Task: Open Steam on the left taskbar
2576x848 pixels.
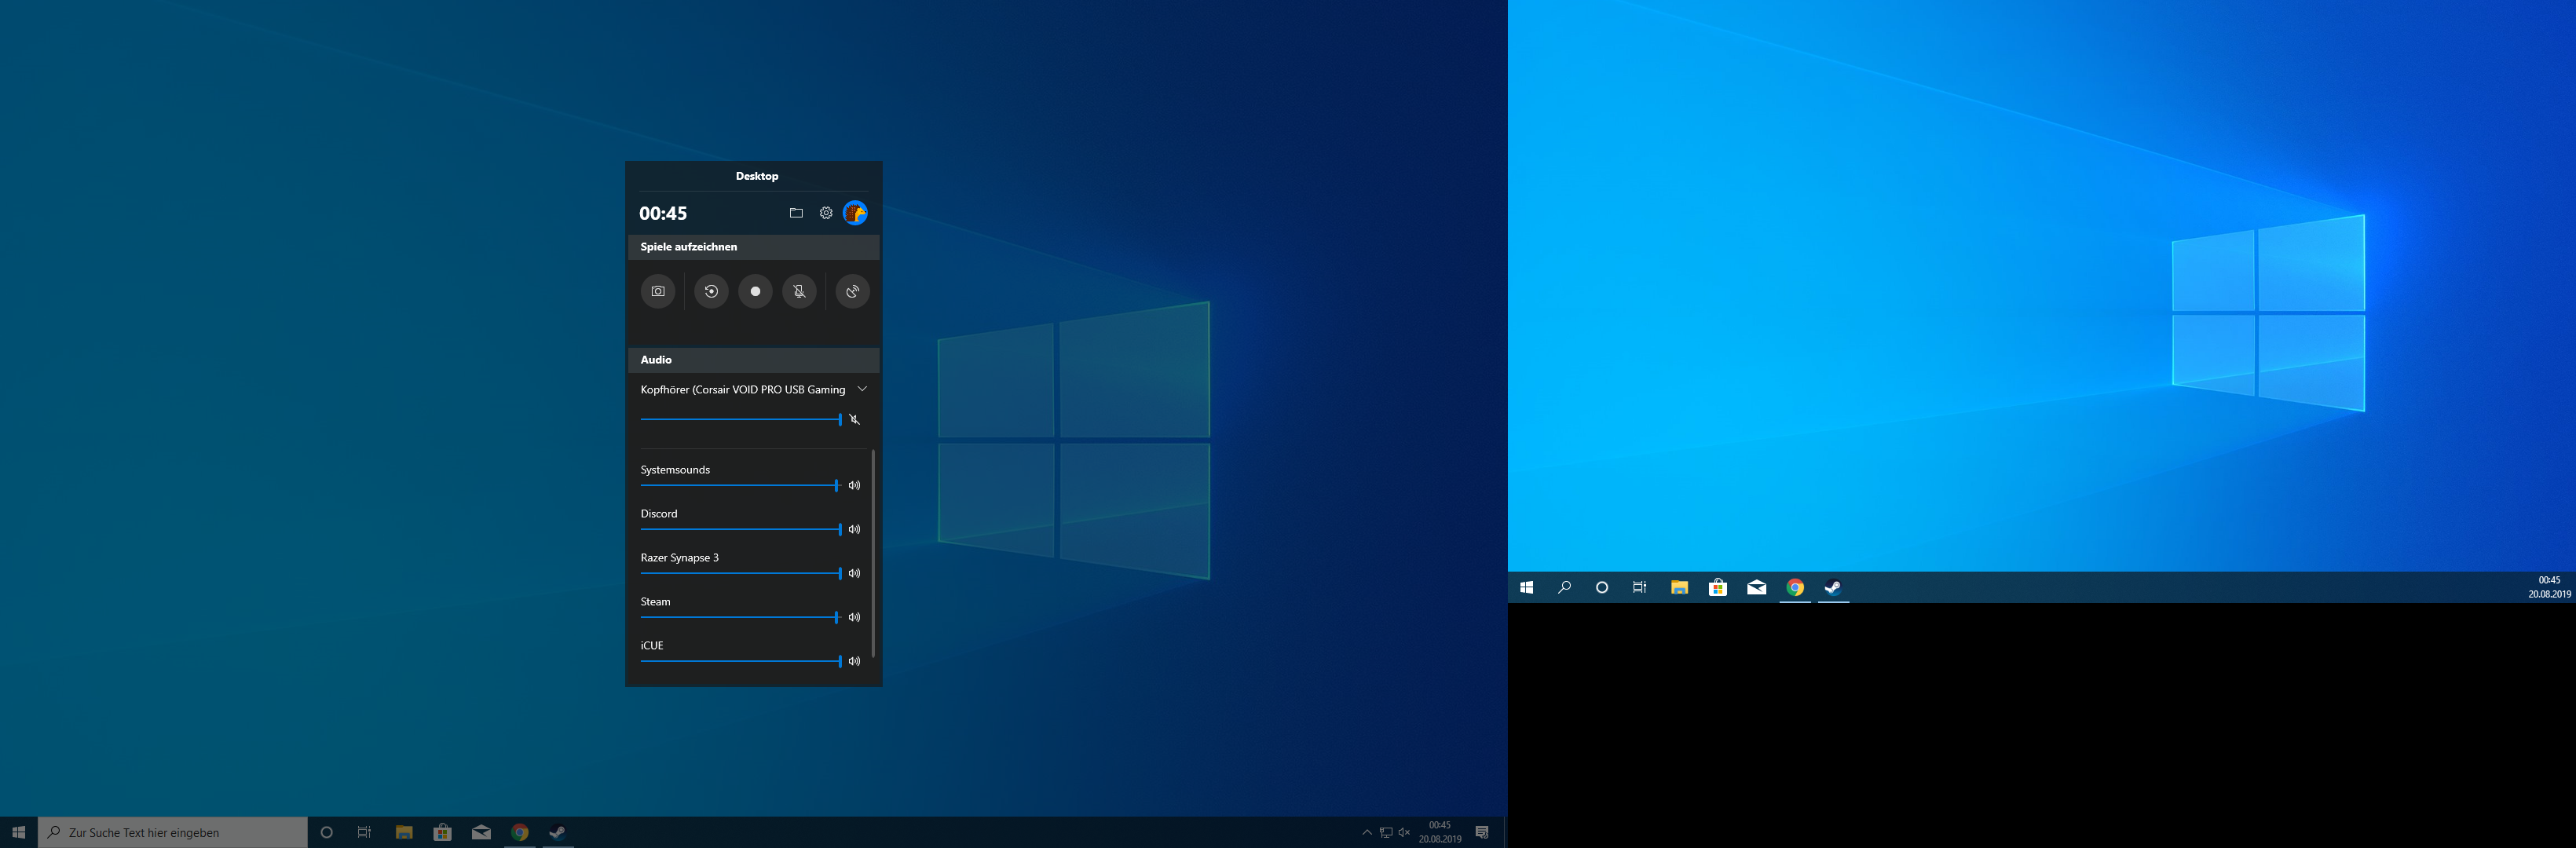Action: point(558,832)
